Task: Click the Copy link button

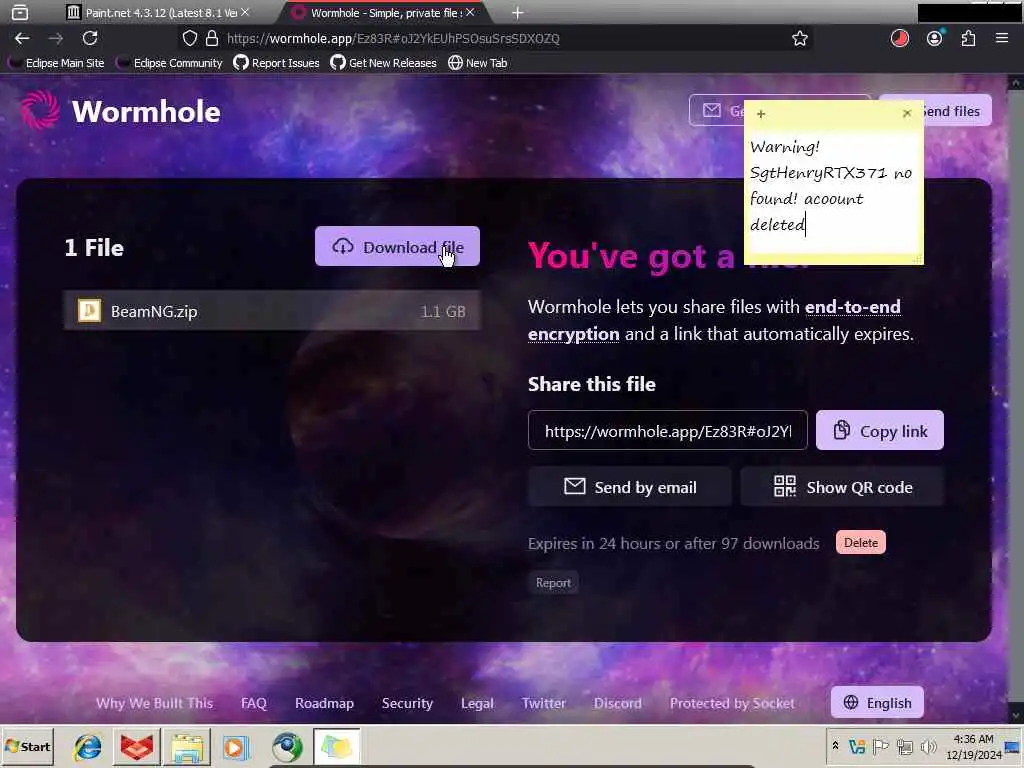Action: point(880,430)
